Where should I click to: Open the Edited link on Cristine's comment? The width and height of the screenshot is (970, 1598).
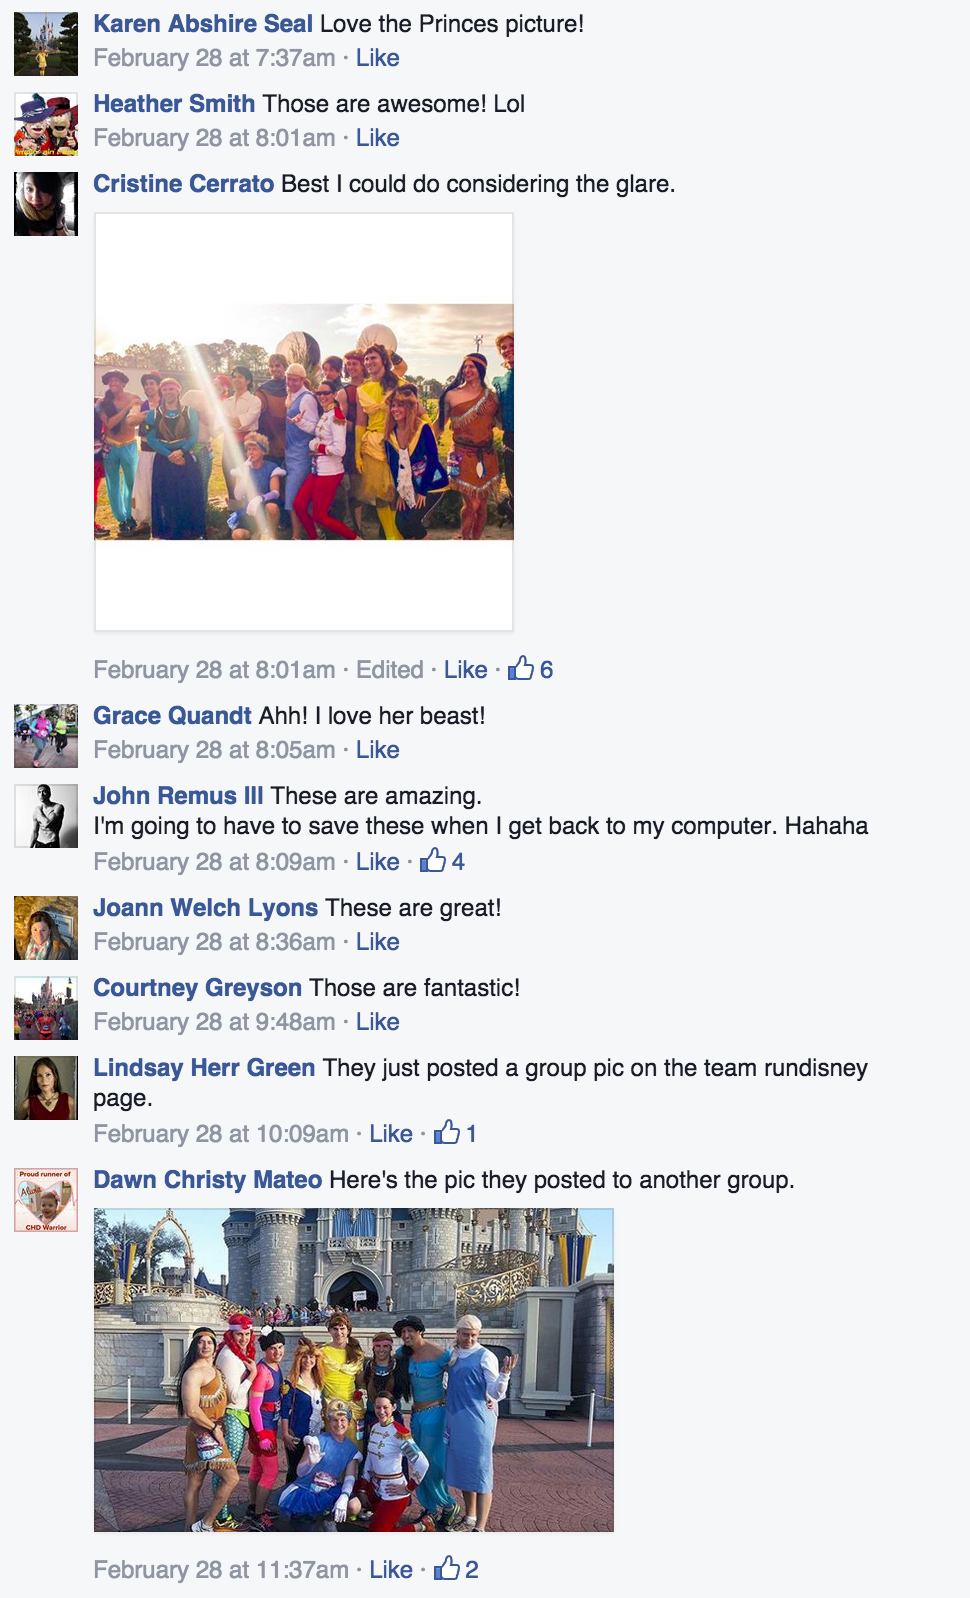pos(390,670)
